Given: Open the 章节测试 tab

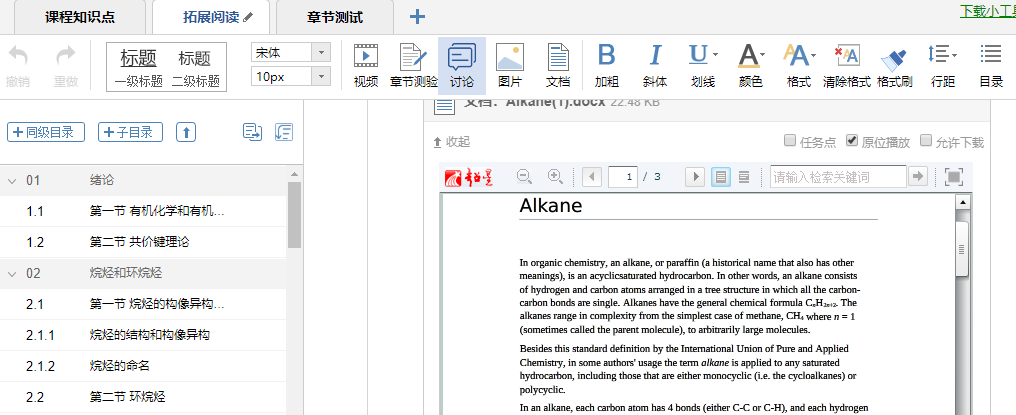Looking at the screenshot, I should [x=333, y=17].
